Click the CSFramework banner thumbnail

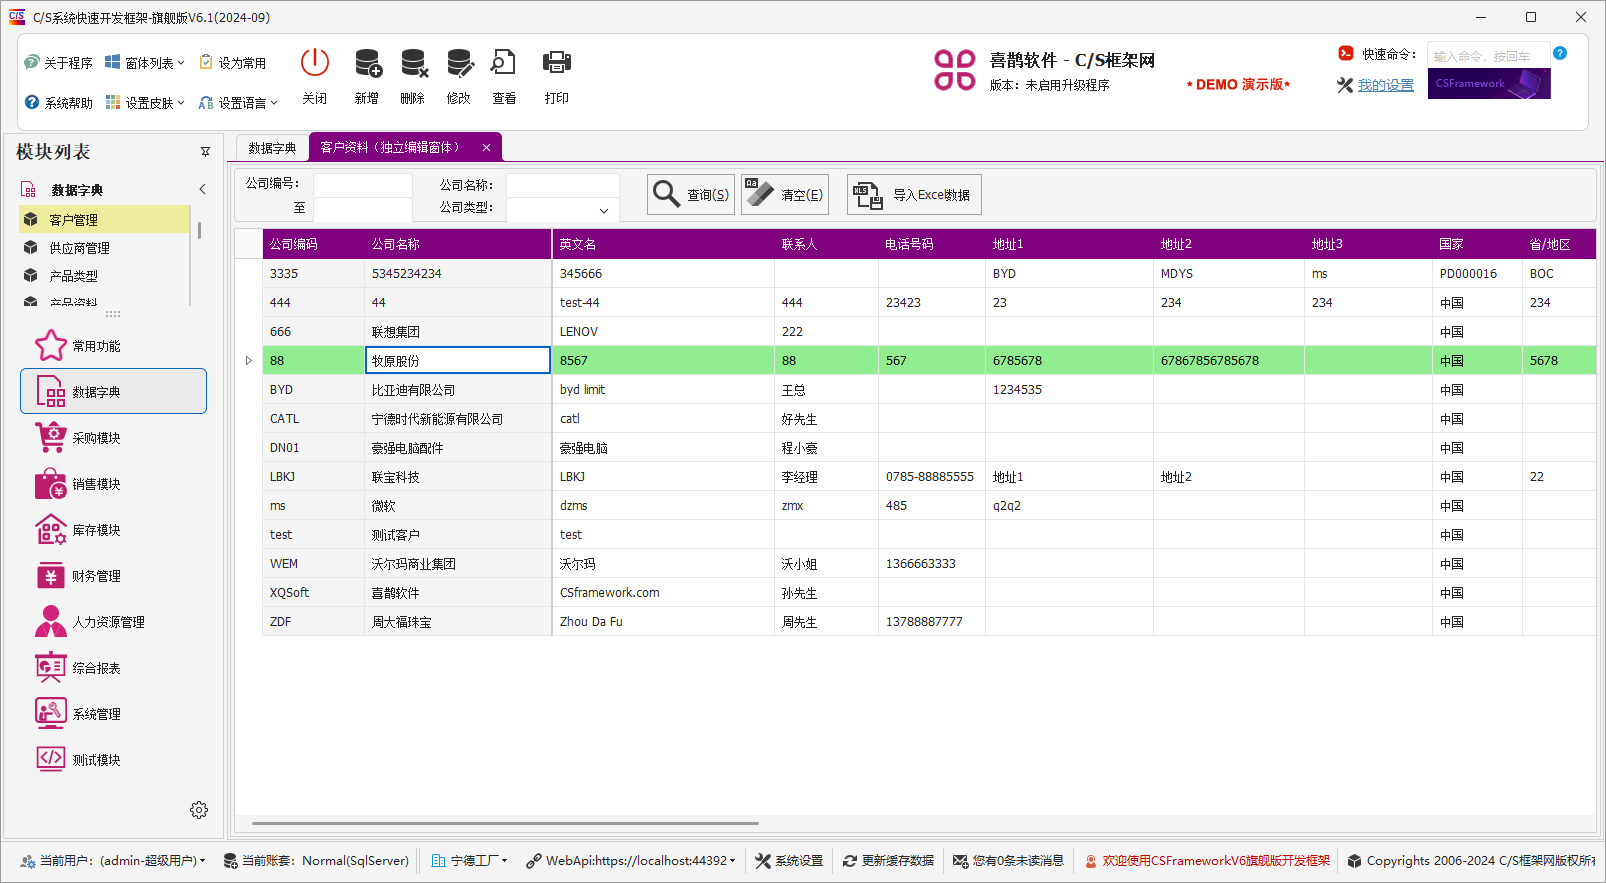click(1489, 83)
